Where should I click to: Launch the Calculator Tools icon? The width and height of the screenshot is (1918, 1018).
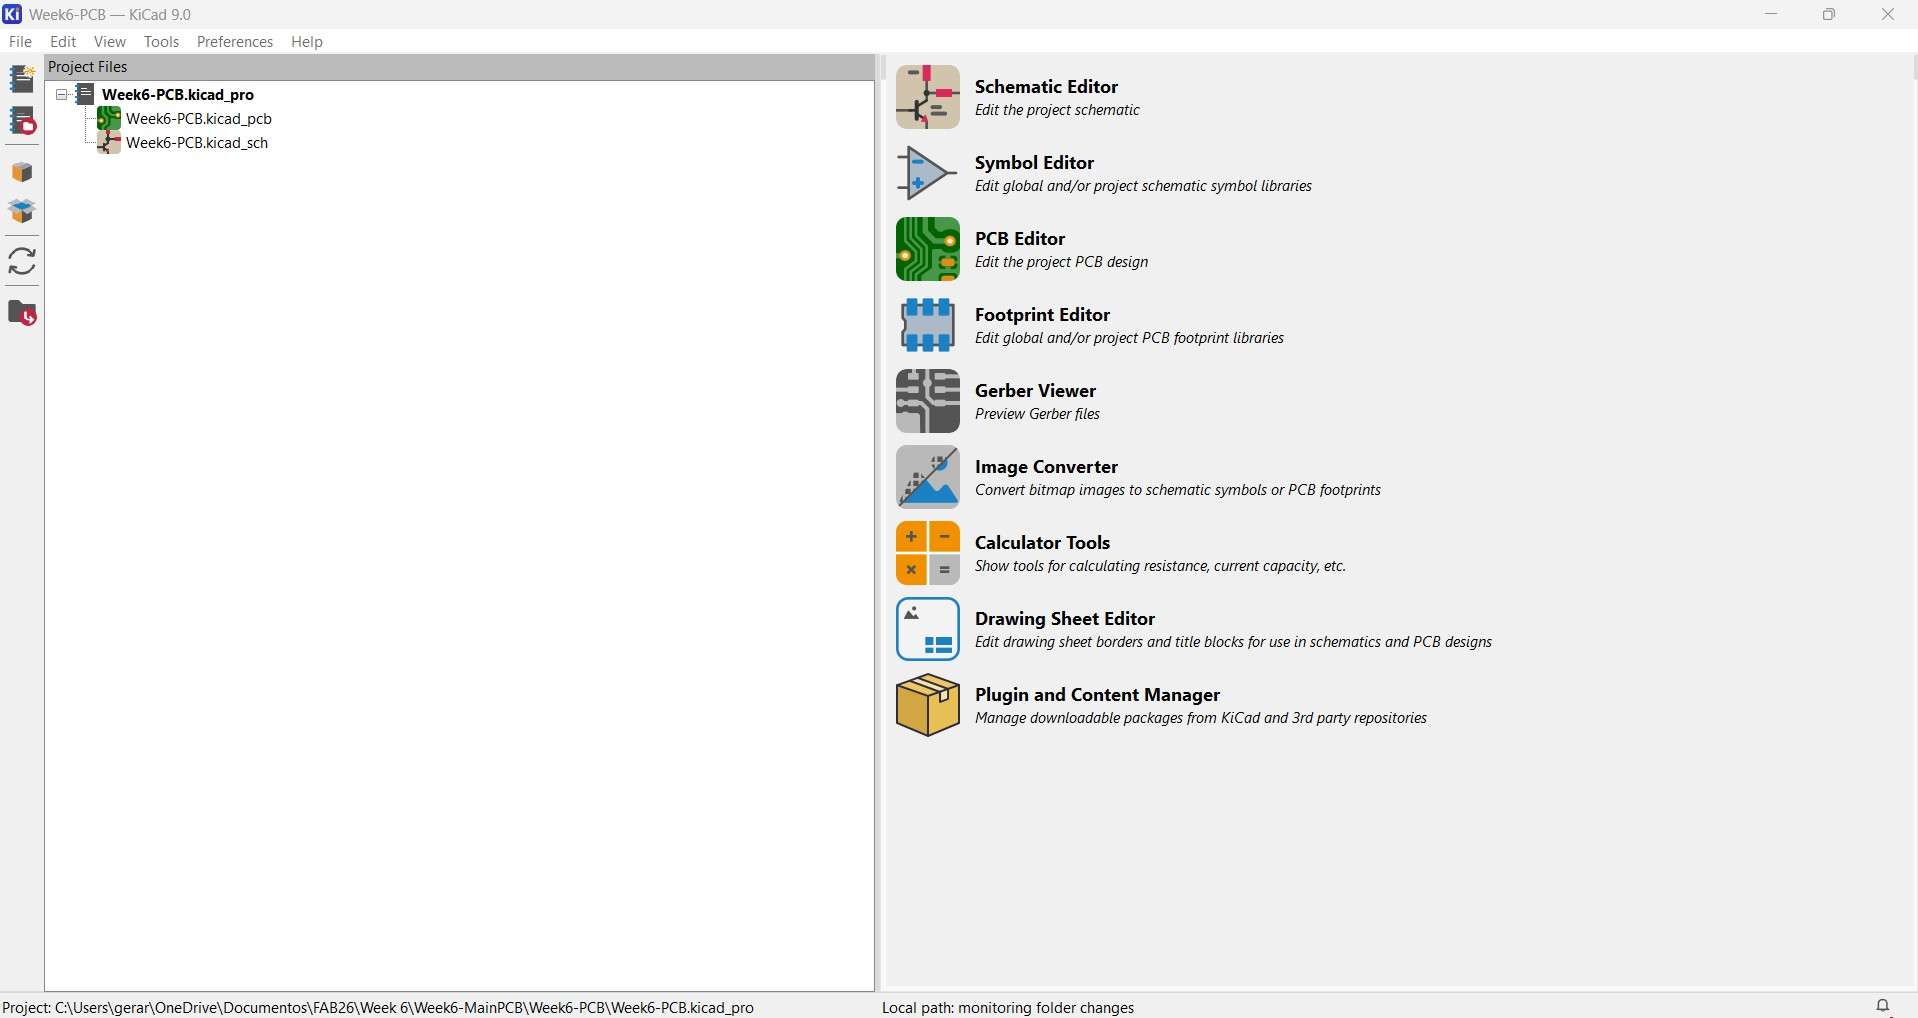point(928,554)
